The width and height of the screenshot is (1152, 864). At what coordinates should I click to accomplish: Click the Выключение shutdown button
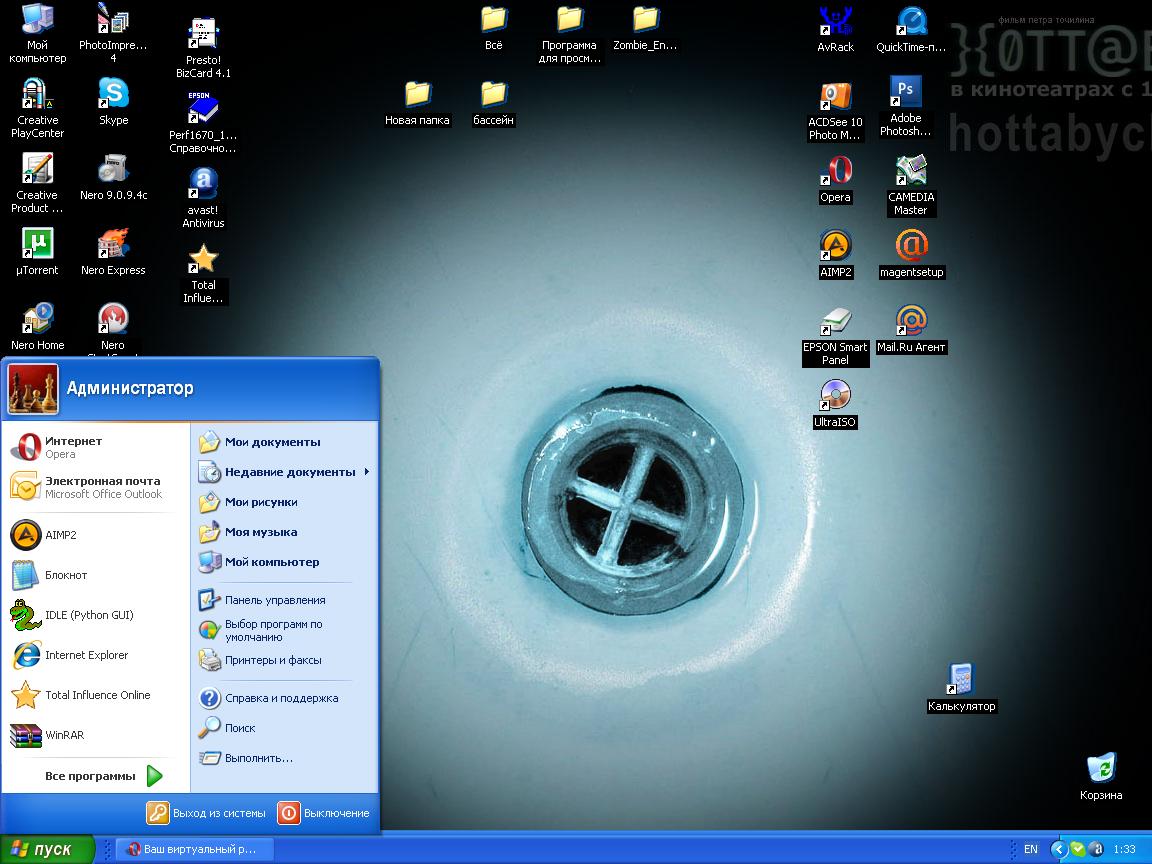[324, 813]
